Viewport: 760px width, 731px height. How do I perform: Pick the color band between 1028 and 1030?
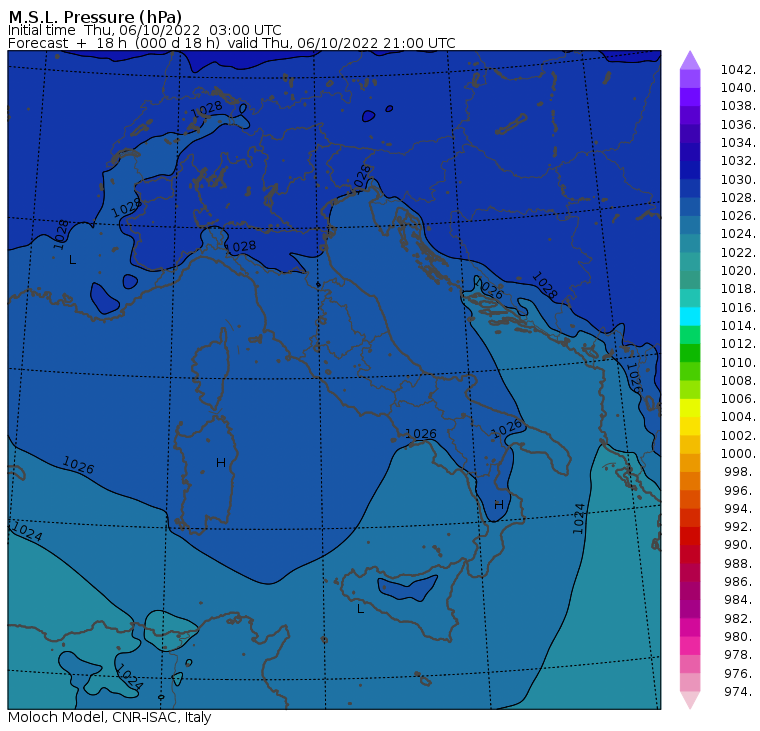click(x=690, y=188)
